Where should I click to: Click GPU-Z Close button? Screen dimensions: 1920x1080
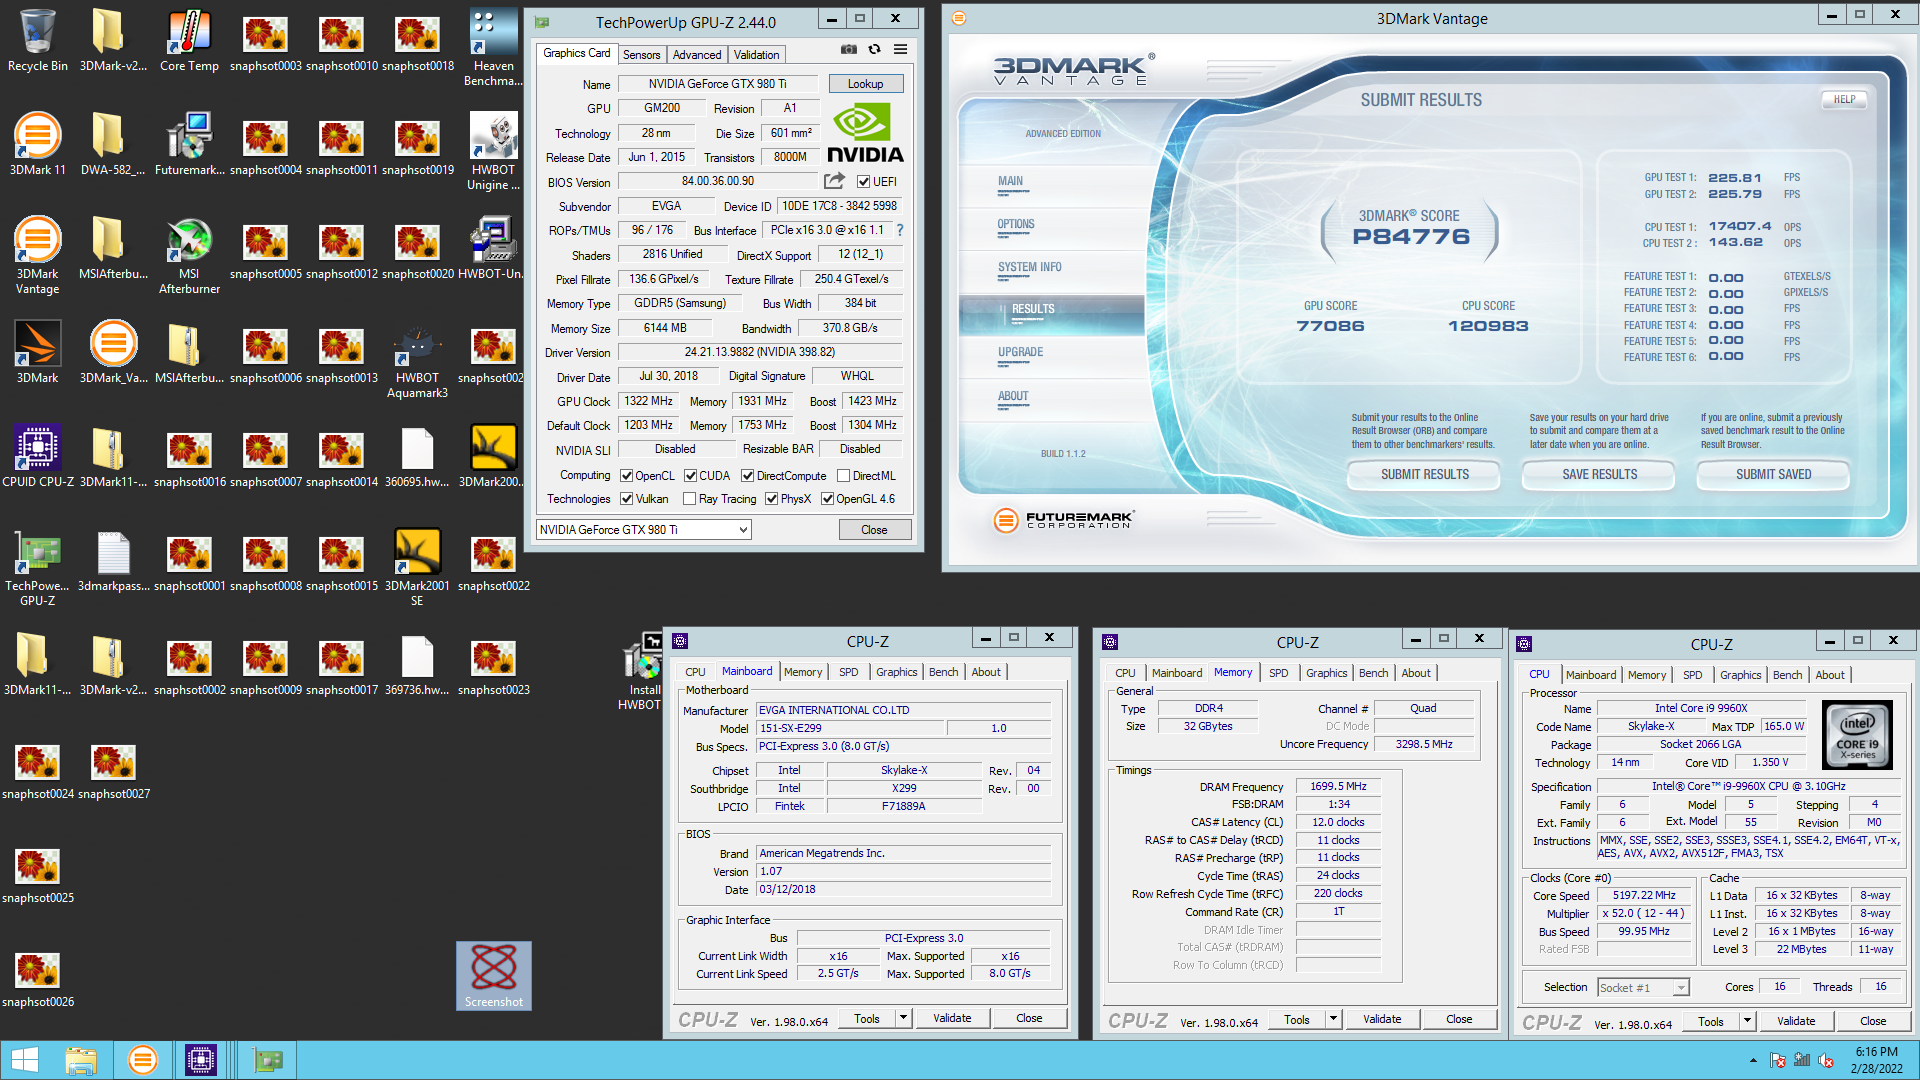coord(874,530)
